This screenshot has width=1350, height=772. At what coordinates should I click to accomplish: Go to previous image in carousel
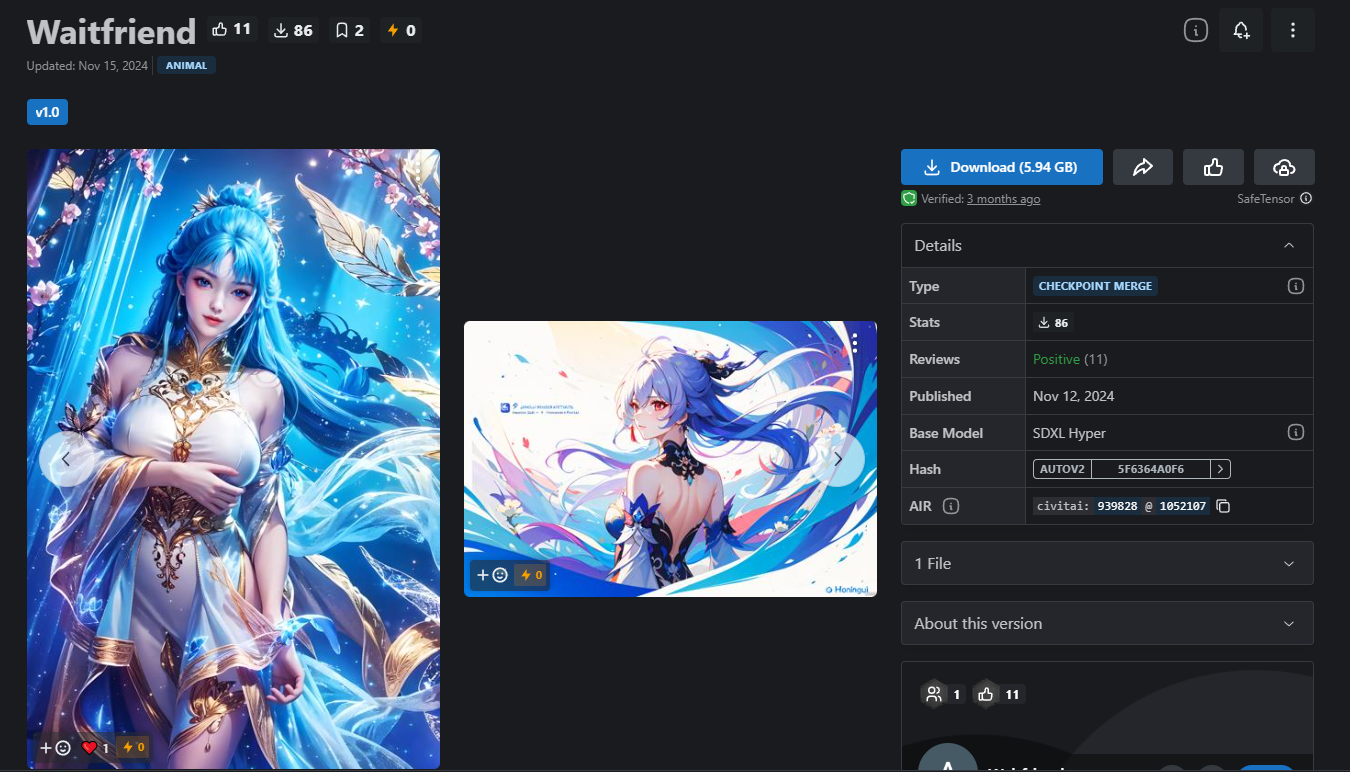point(66,460)
